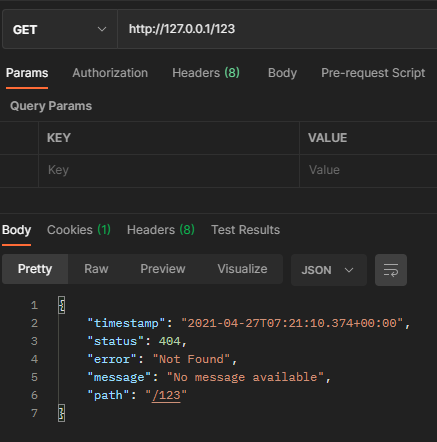
Task: Click the VALUE column header
Action: click(327, 138)
